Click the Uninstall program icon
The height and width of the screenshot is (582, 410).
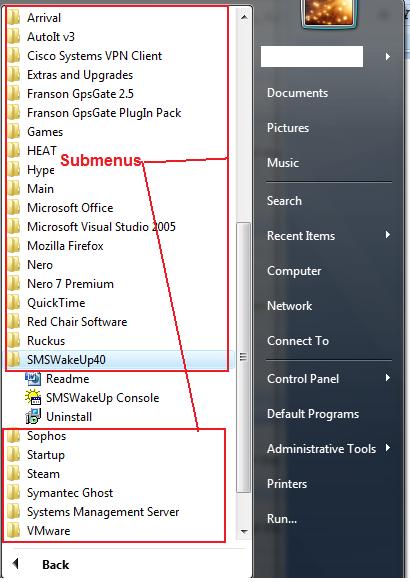pos(33,416)
